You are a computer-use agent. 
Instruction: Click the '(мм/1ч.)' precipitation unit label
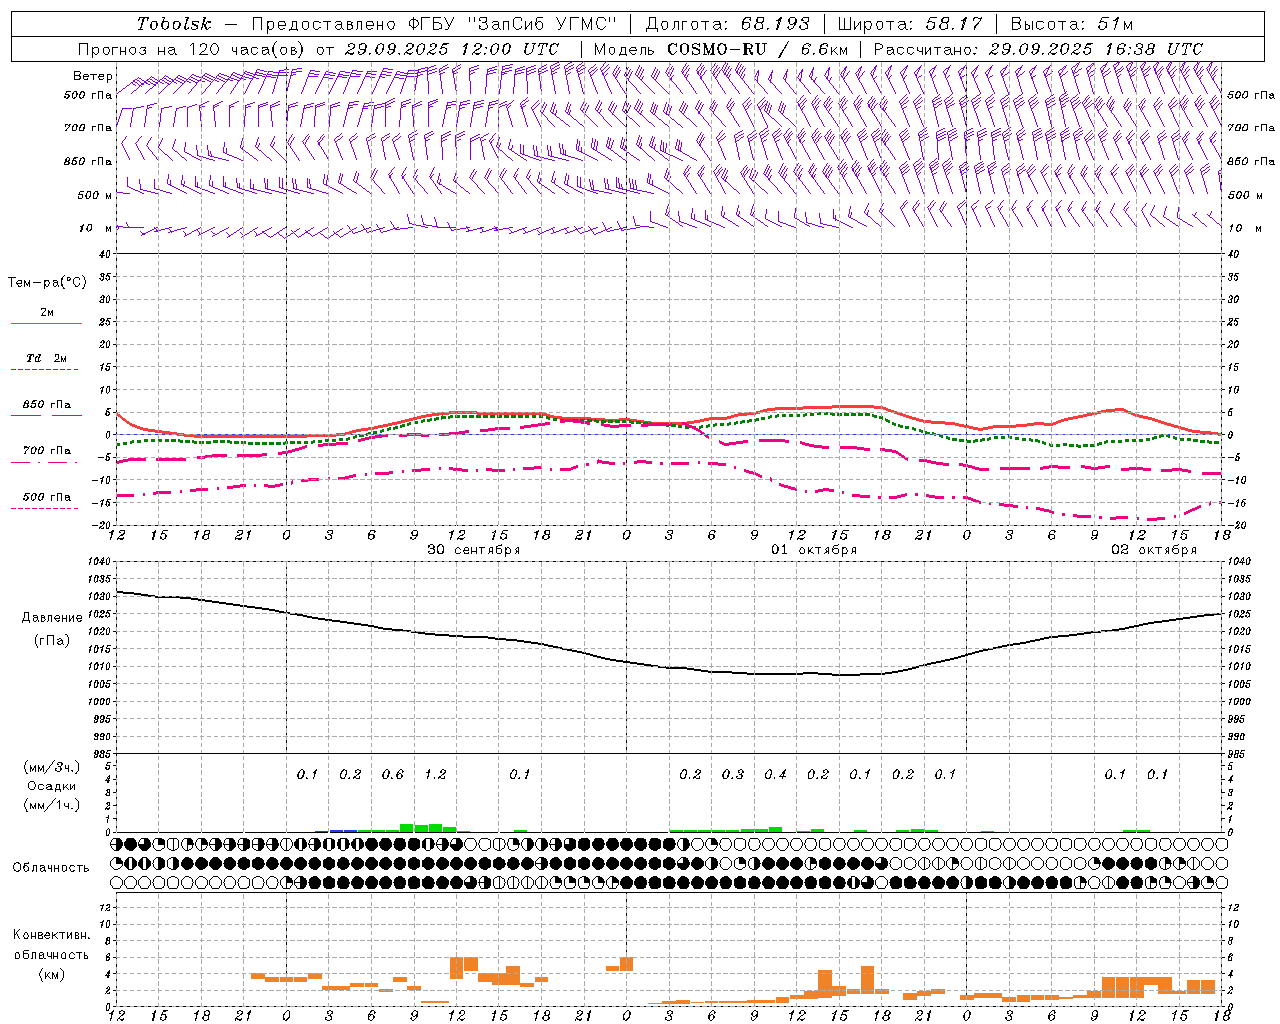[x=50, y=805]
